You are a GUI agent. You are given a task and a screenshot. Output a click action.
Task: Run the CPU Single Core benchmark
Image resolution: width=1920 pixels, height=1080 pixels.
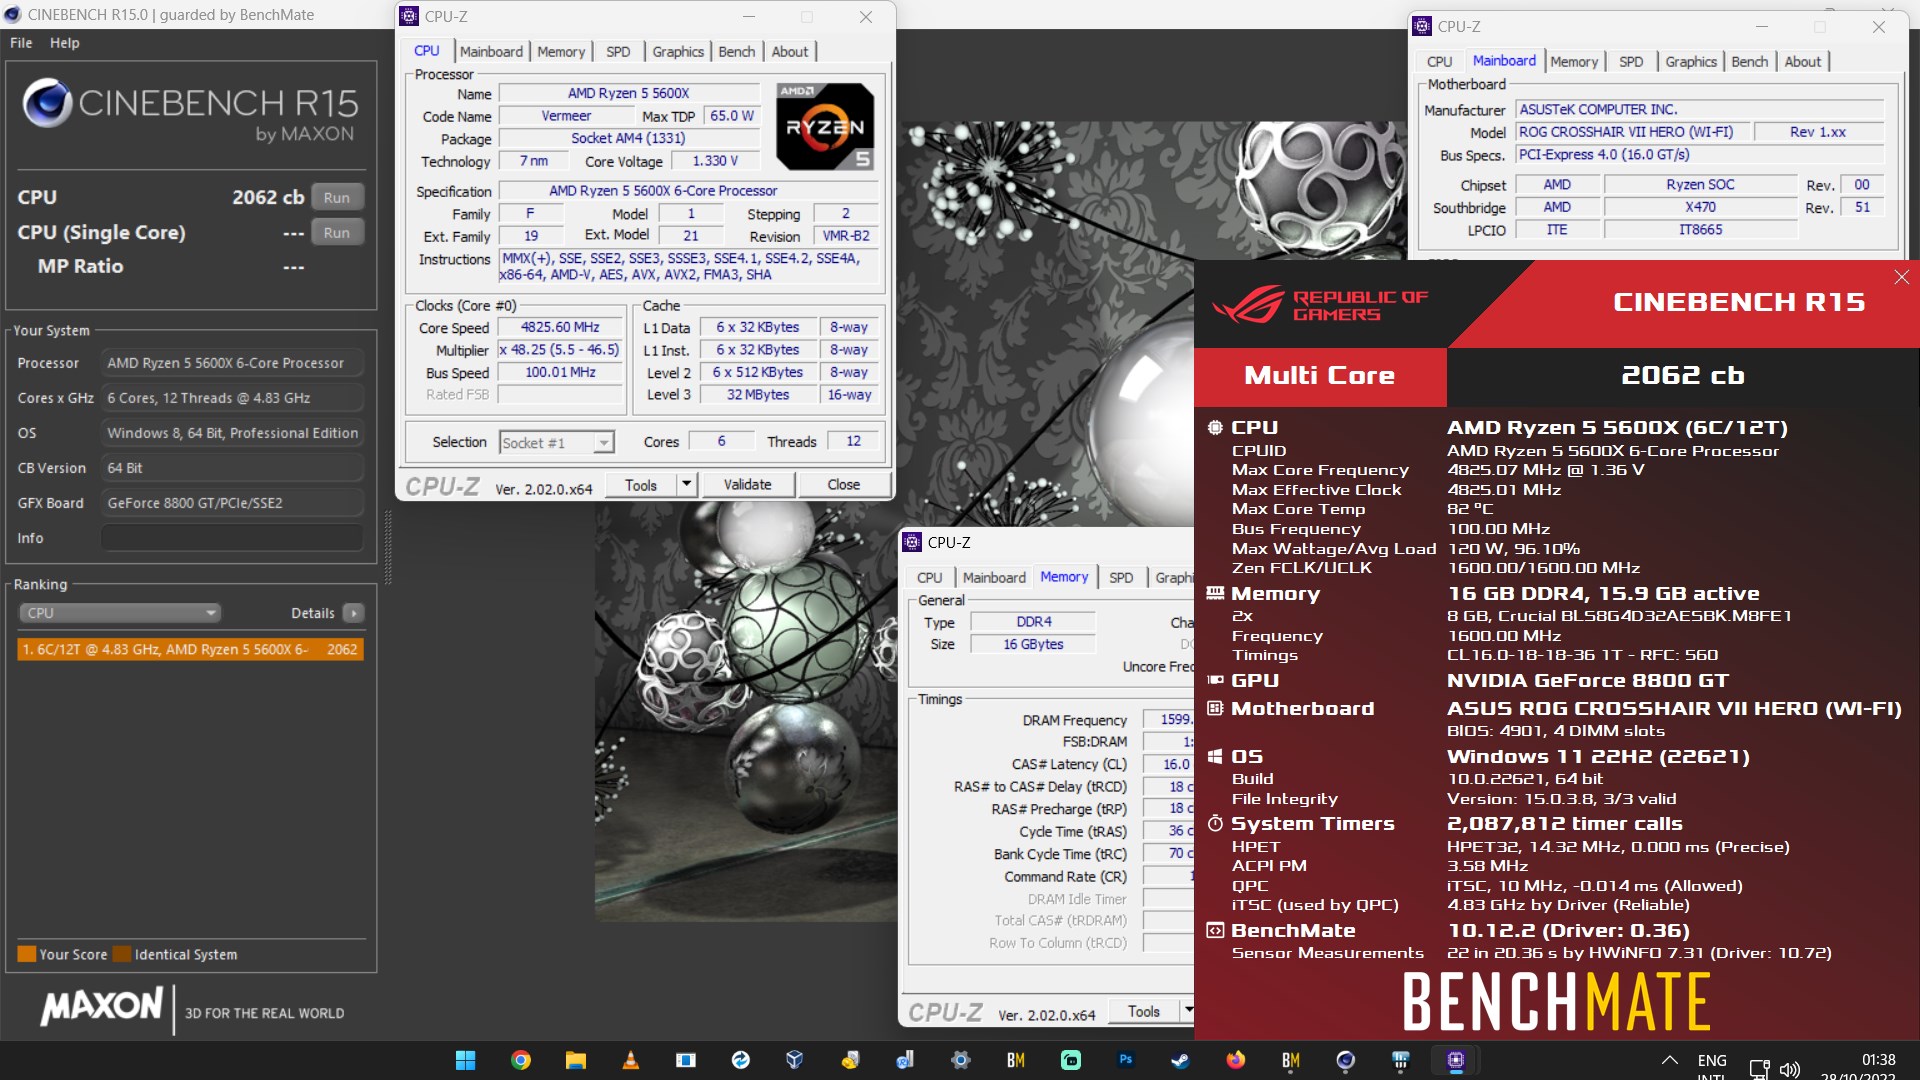(x=337, y=232)
